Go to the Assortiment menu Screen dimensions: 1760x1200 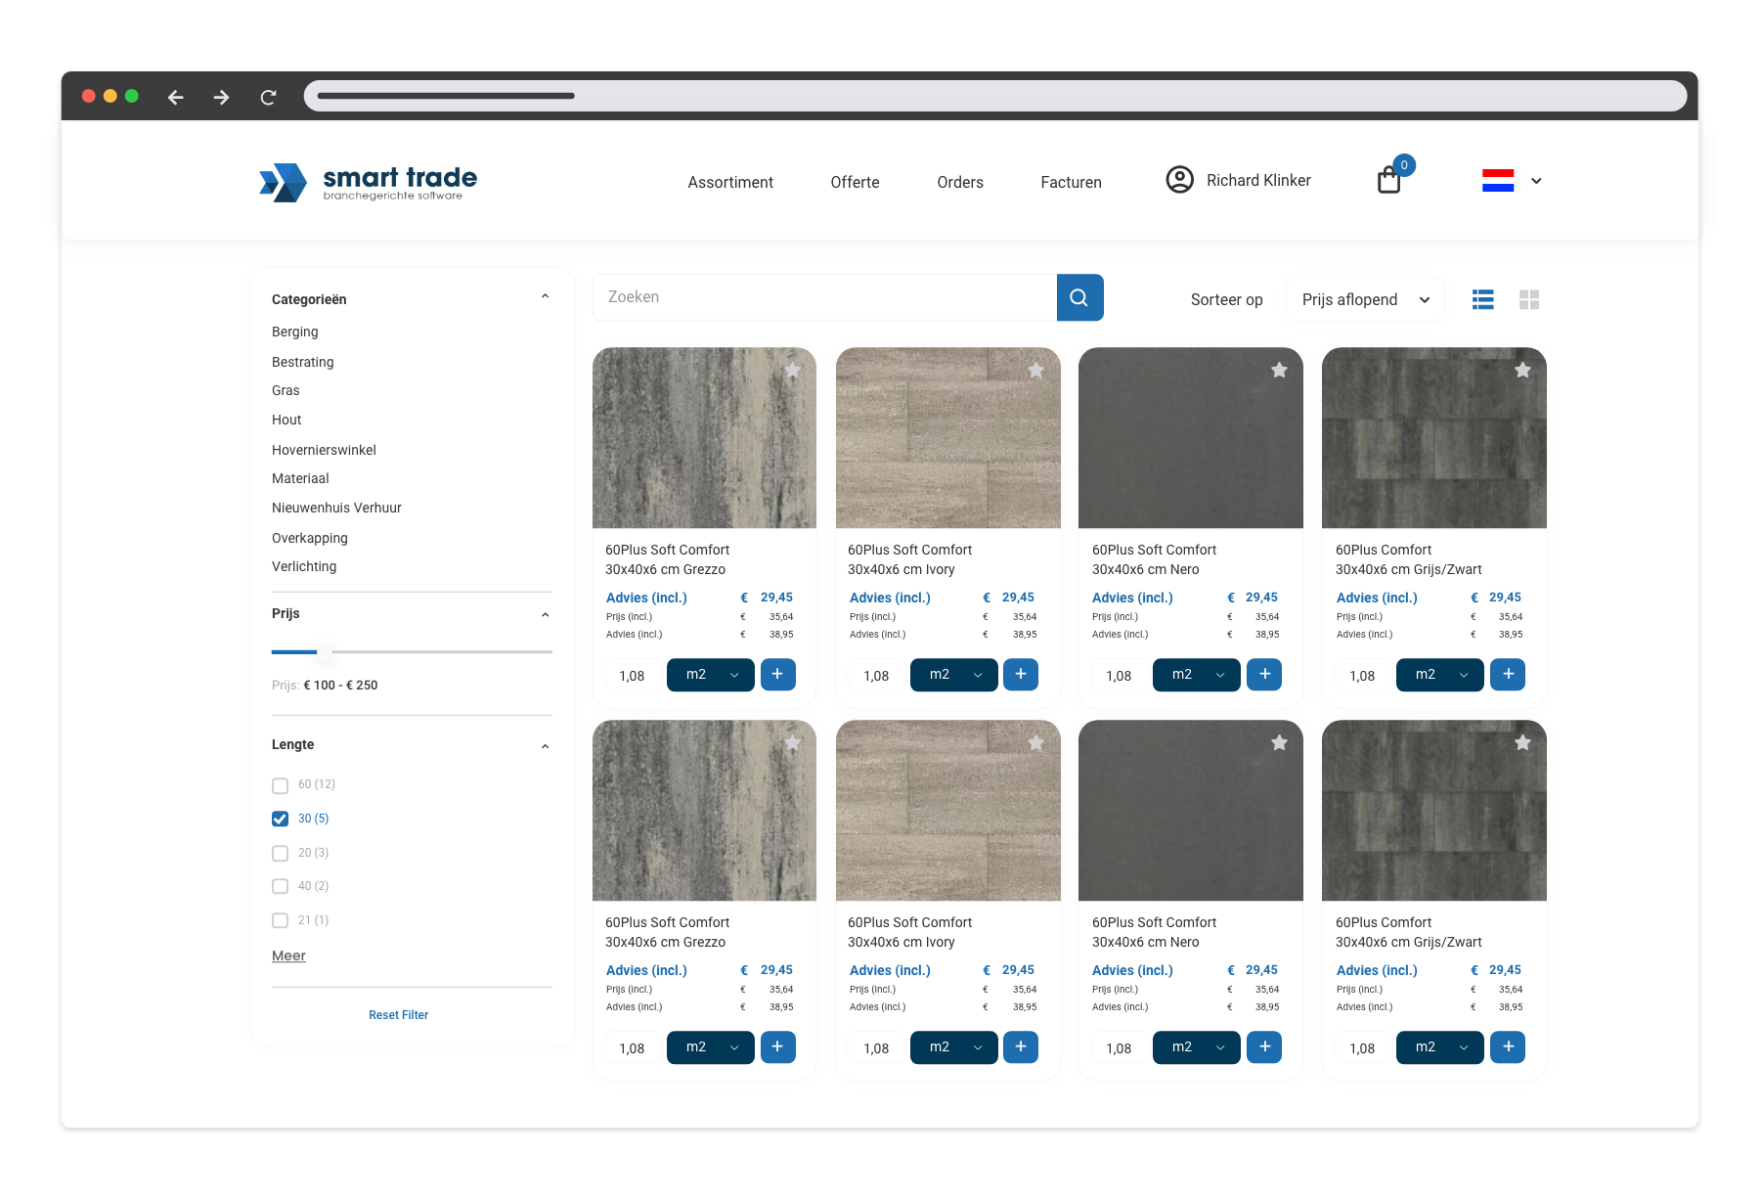click(x=730, y=182)
